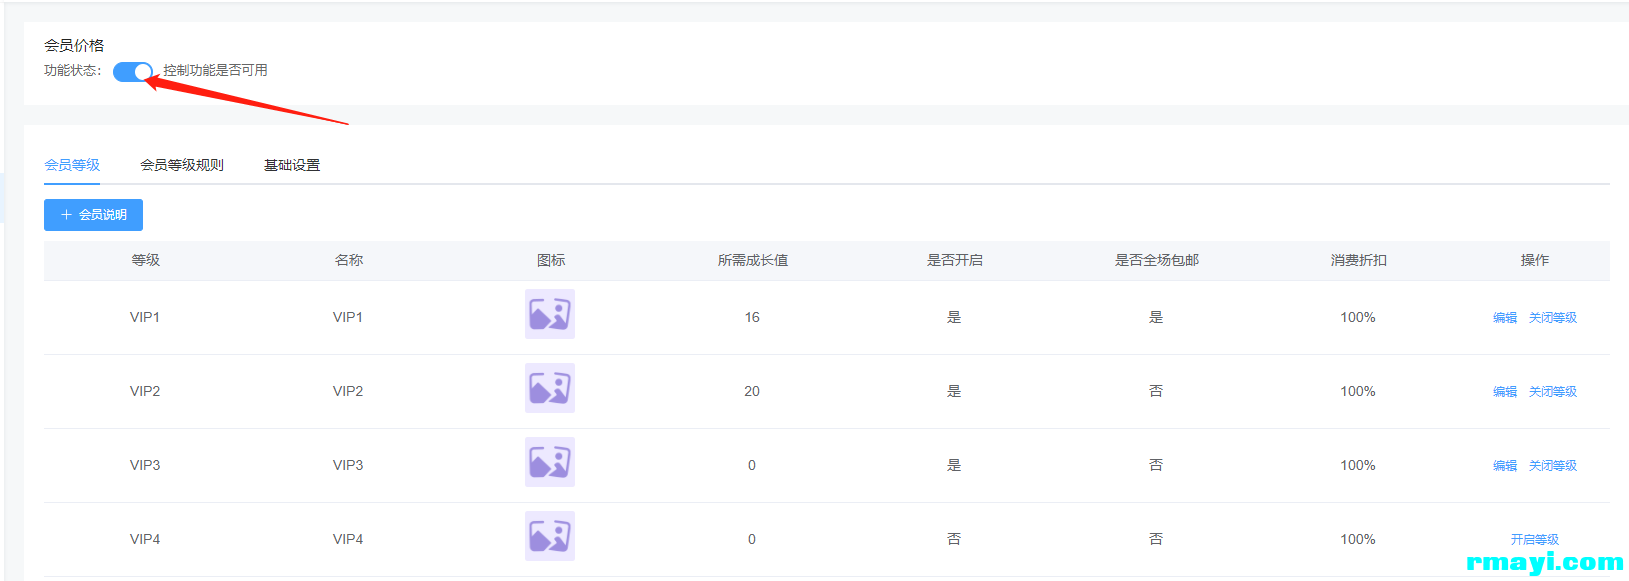Click the VIP4 image placeholder icon
Image resolution: width=1629 pixels, height=581 pixels.
tap(550, 537)
